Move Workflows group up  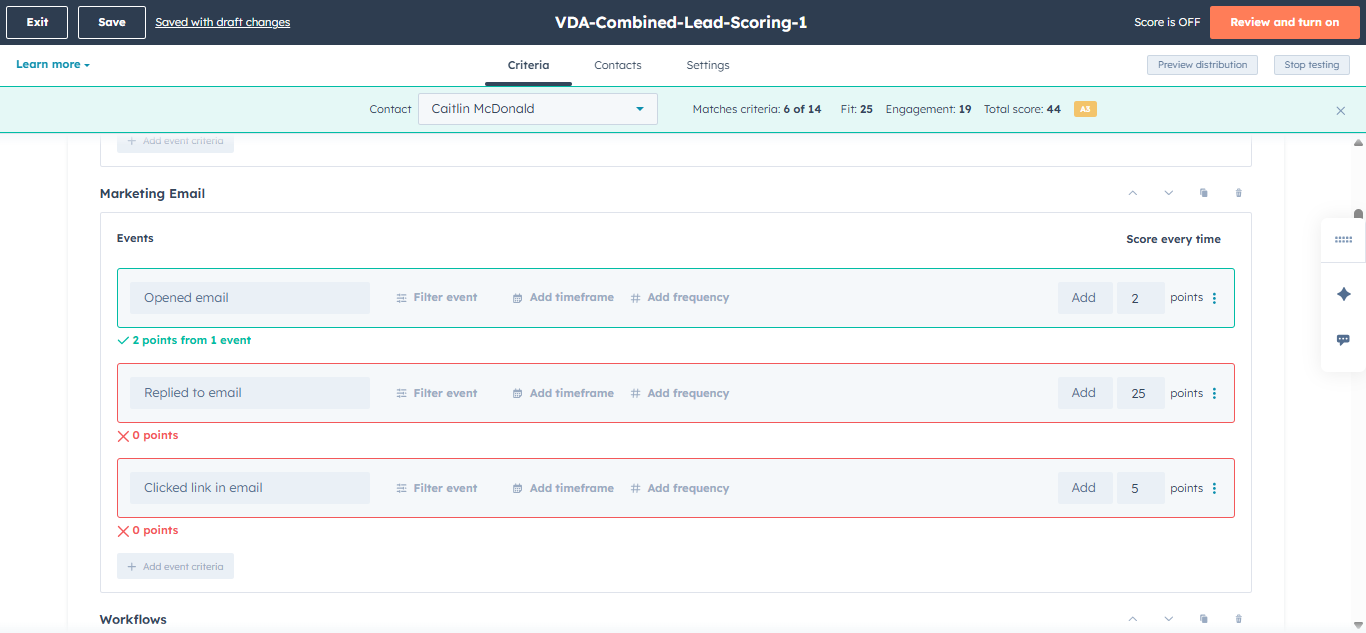[1133, 619]
